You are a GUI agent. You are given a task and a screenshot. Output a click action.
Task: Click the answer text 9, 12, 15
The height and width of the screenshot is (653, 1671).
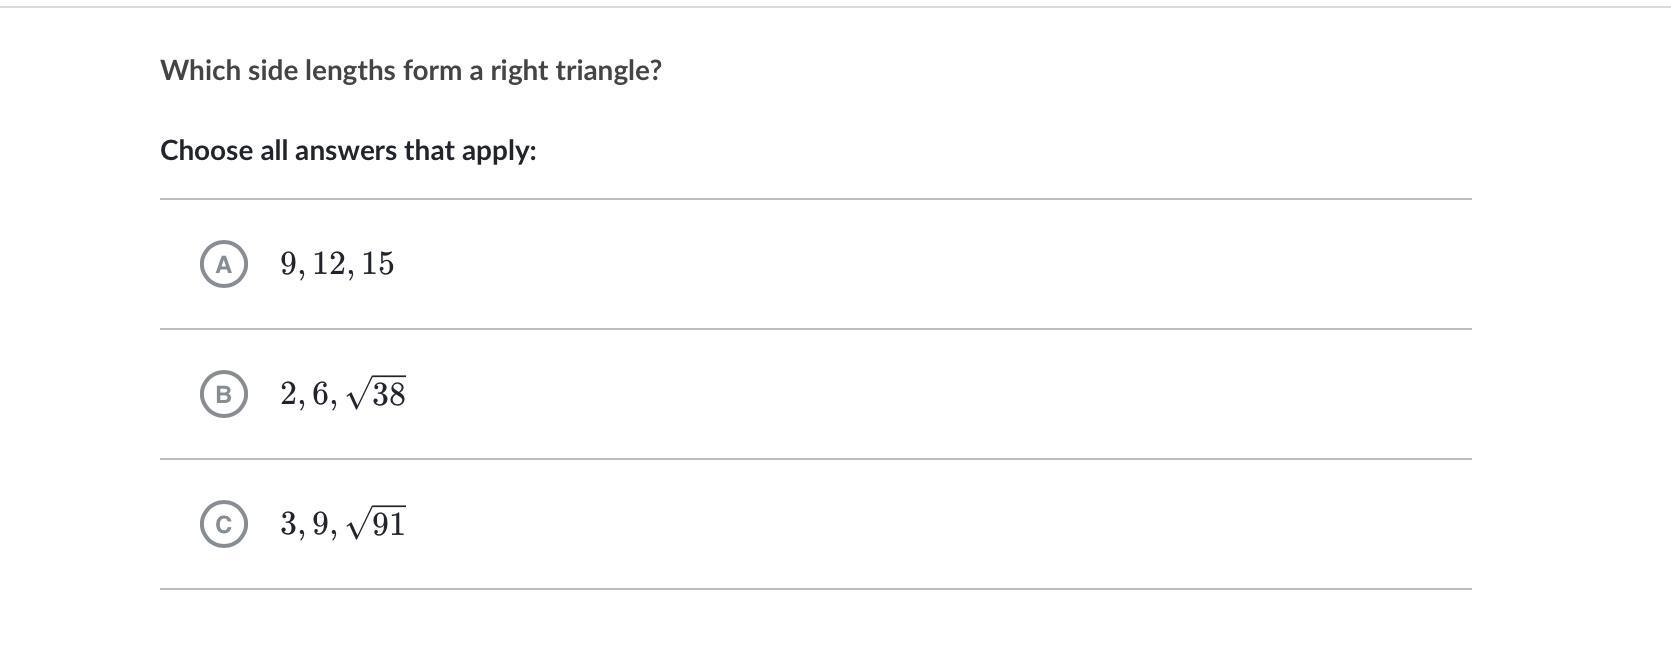click(337, 264)
